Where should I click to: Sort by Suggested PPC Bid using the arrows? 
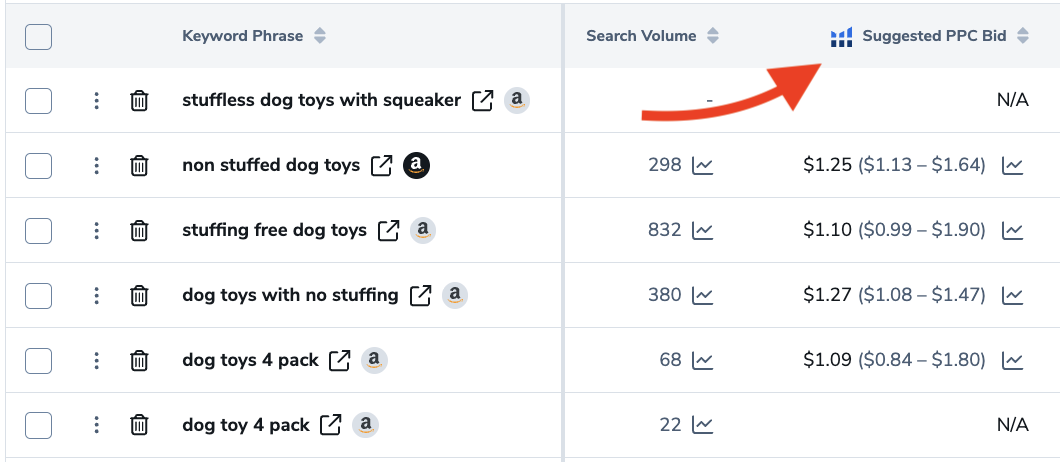click(1023, 37)
